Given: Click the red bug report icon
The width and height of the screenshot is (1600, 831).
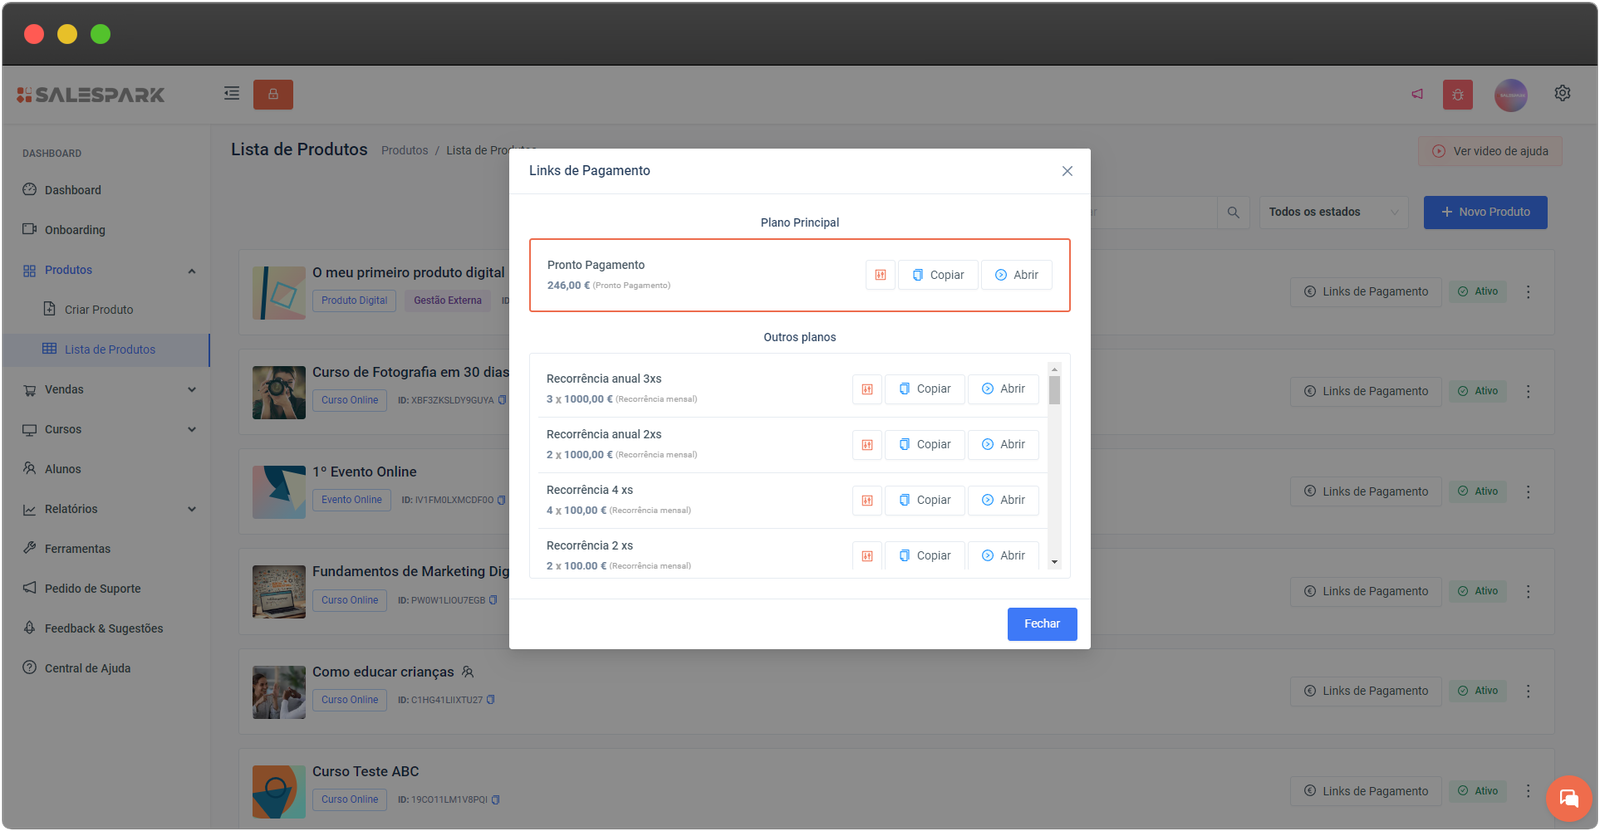Looking at the screenshot, I should pos(1457,95).
